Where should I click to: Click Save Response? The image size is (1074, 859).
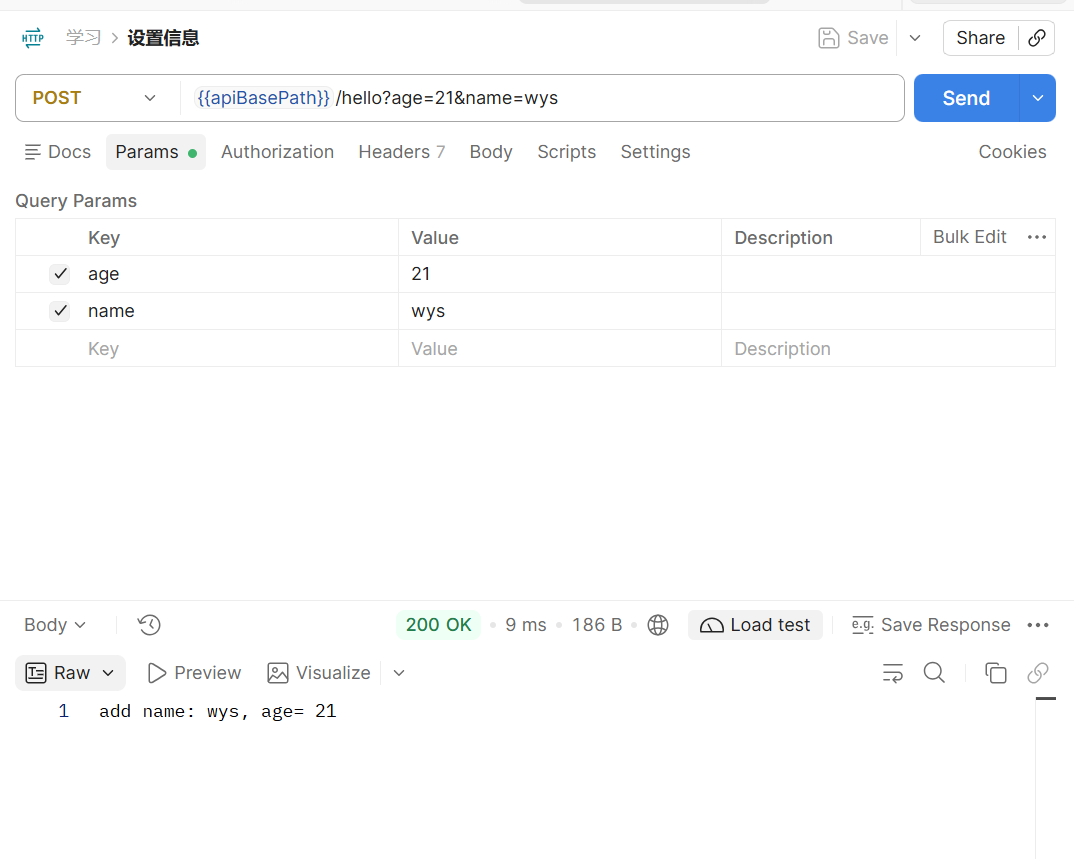tap(931, 625)
